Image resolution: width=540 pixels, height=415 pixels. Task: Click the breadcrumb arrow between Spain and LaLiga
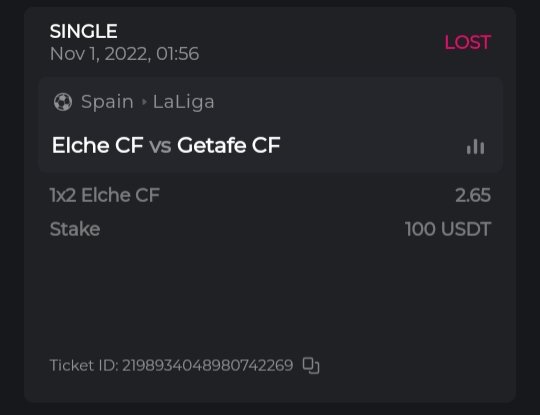click(x=144, y=102)
